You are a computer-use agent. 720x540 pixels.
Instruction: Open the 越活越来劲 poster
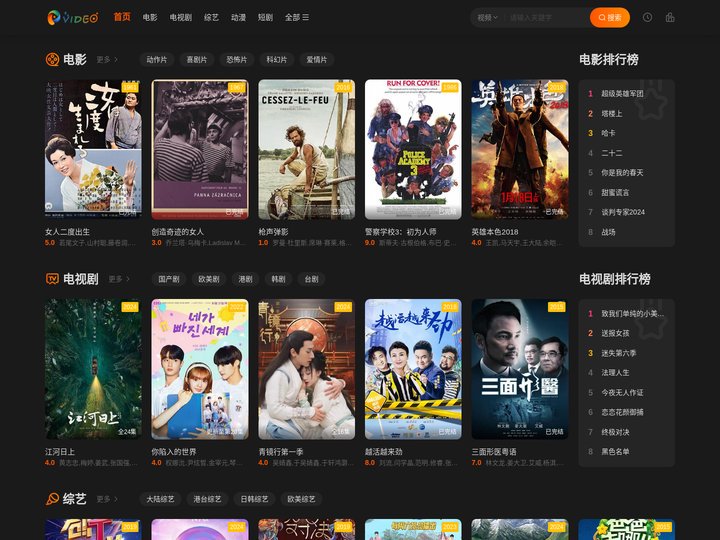pyautogui.click(x=413, y=369)
